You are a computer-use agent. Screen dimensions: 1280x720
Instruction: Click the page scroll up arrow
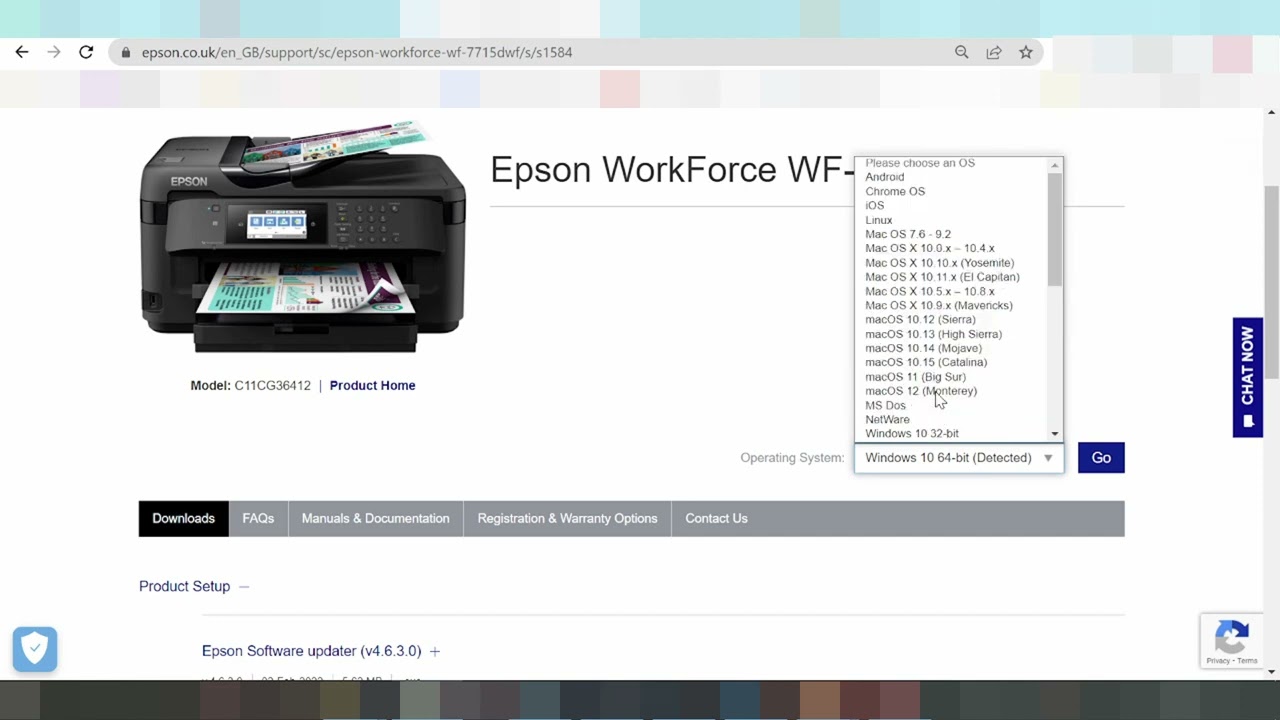tap(1271, 113)
